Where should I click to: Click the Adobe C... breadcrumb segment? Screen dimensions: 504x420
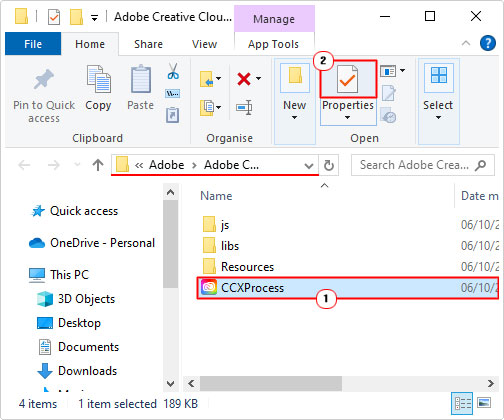click(231, 165)
